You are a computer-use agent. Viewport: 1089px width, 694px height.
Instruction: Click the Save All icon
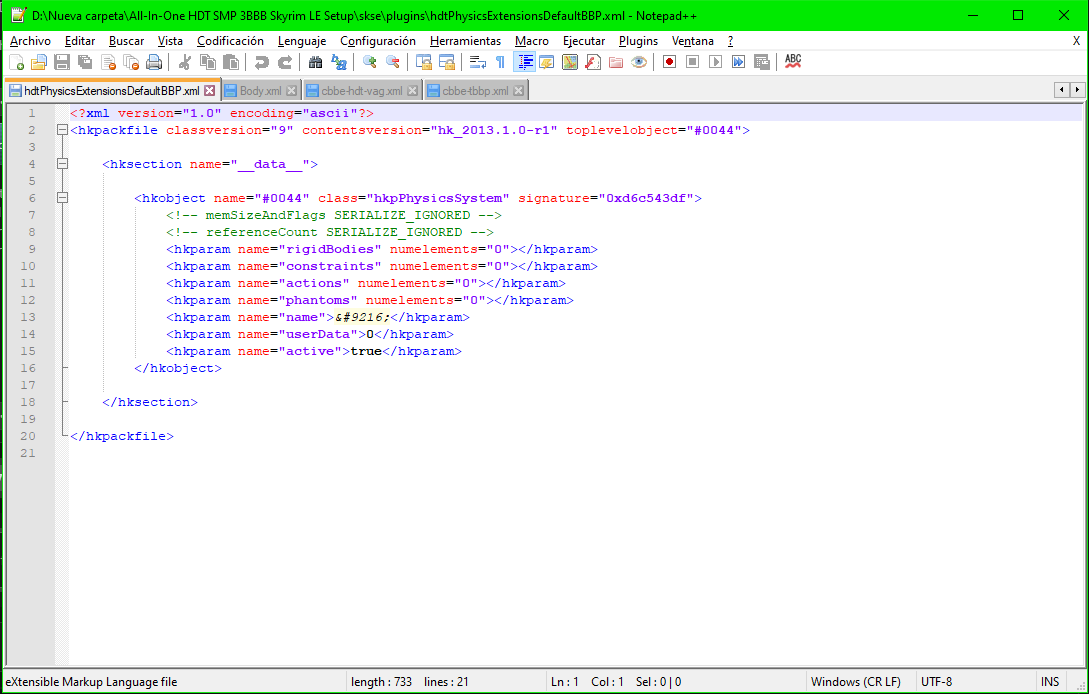(85, 63)
